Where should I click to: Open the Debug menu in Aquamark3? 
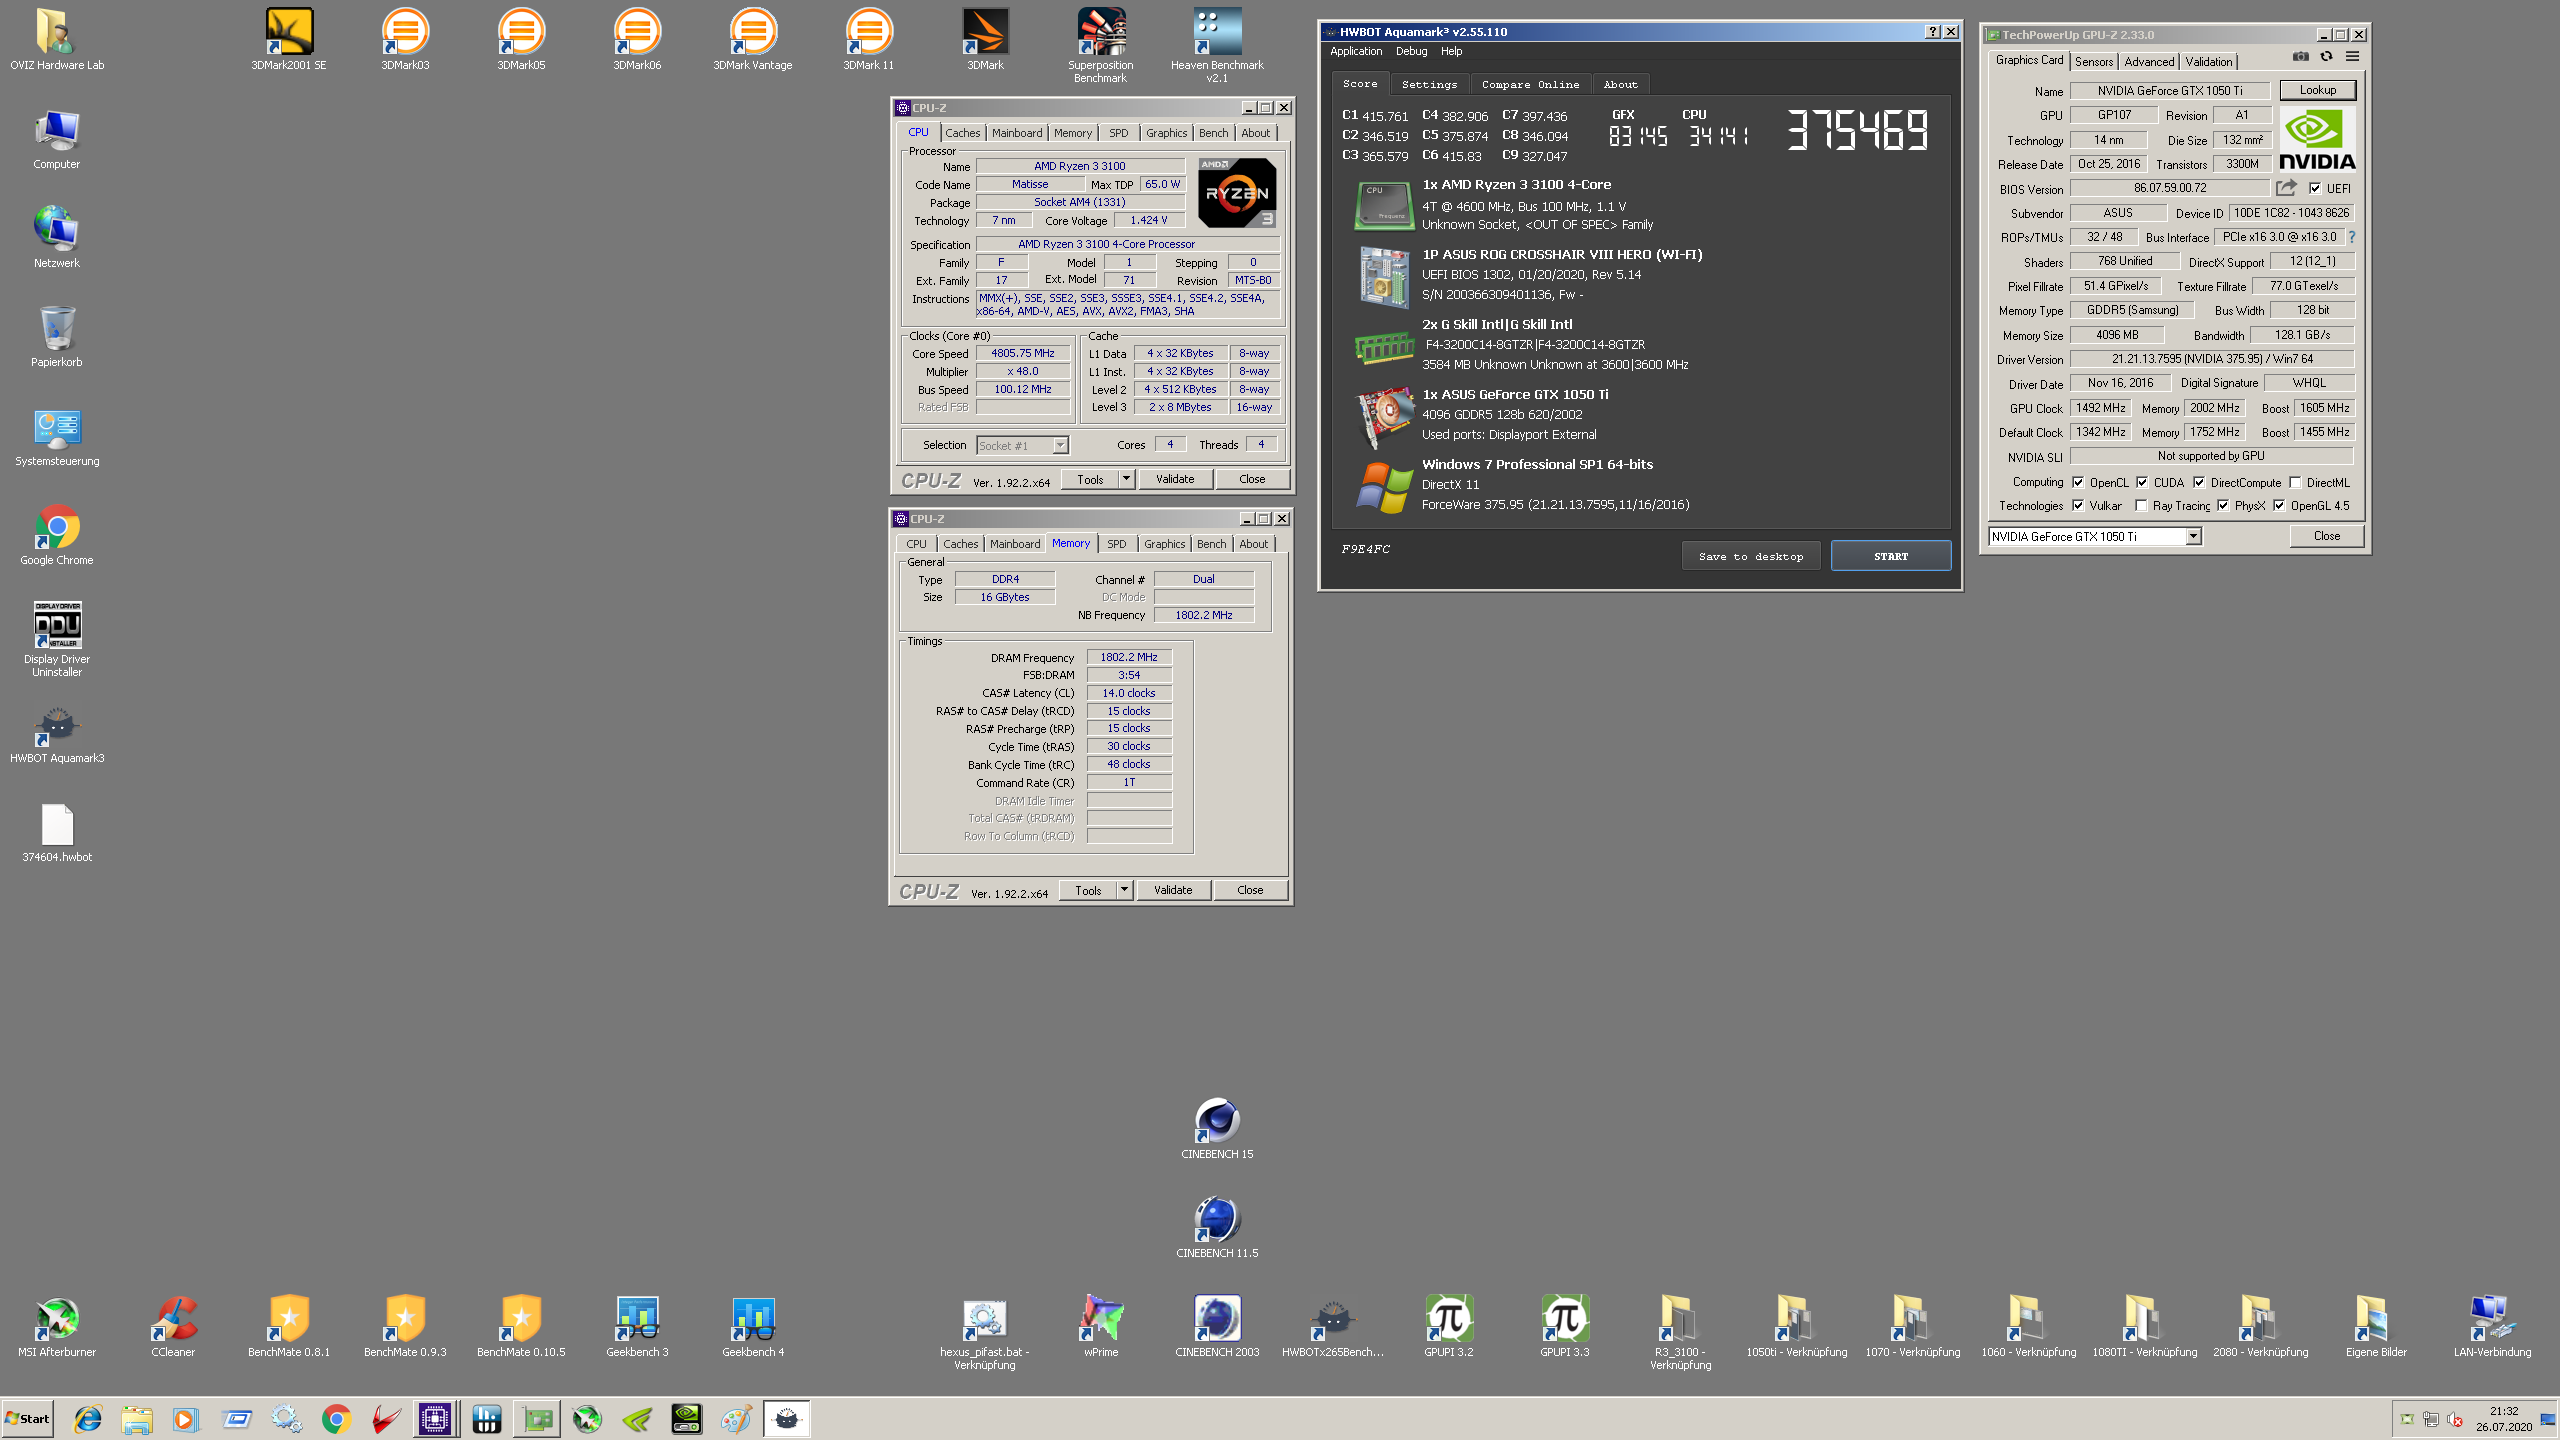click(1411, 51)
